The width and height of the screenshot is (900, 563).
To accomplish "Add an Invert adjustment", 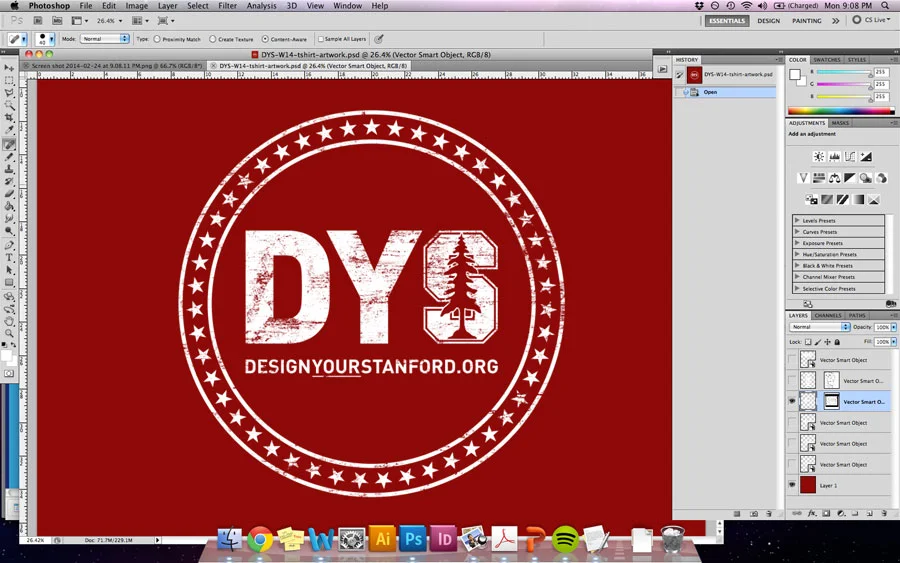I will pos(811,200).
